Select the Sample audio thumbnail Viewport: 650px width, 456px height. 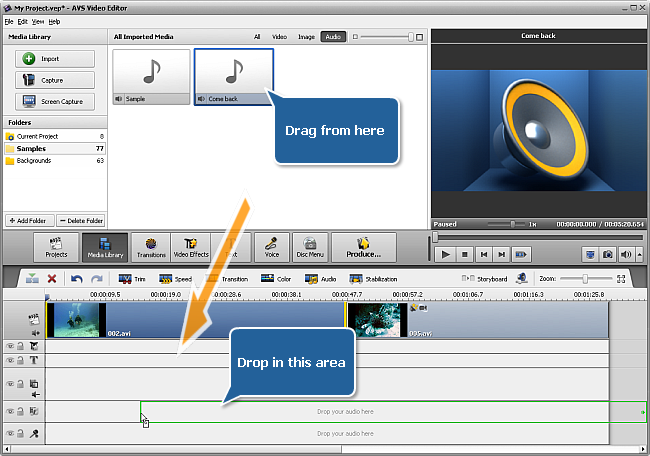[151, 77]
